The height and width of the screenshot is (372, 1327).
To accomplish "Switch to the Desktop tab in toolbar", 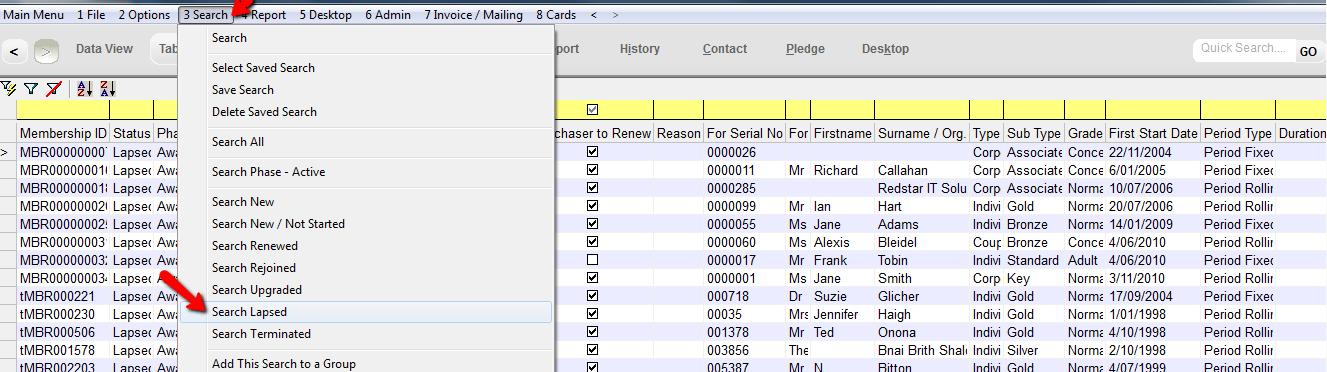I will pos(886,49).
